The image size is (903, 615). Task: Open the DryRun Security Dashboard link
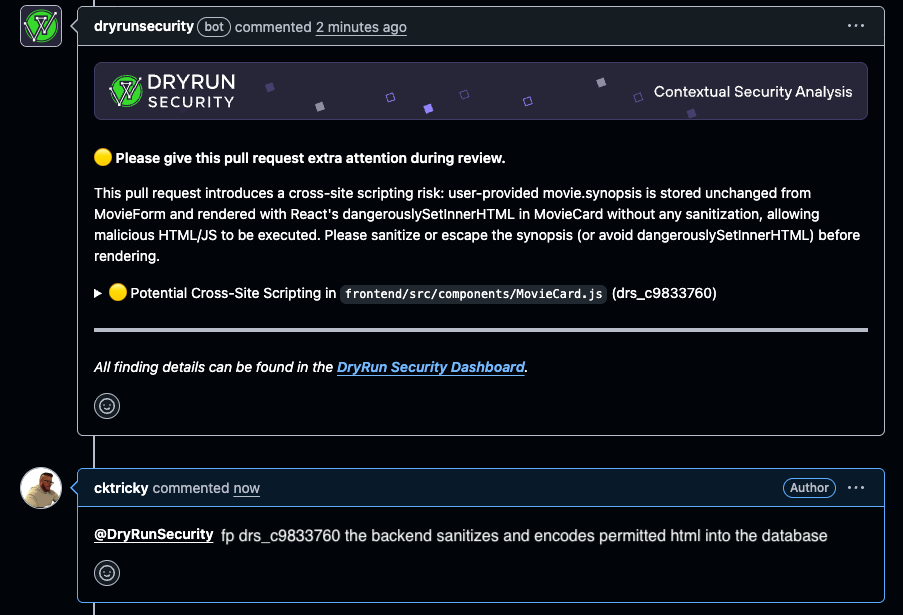click(431, 367)
